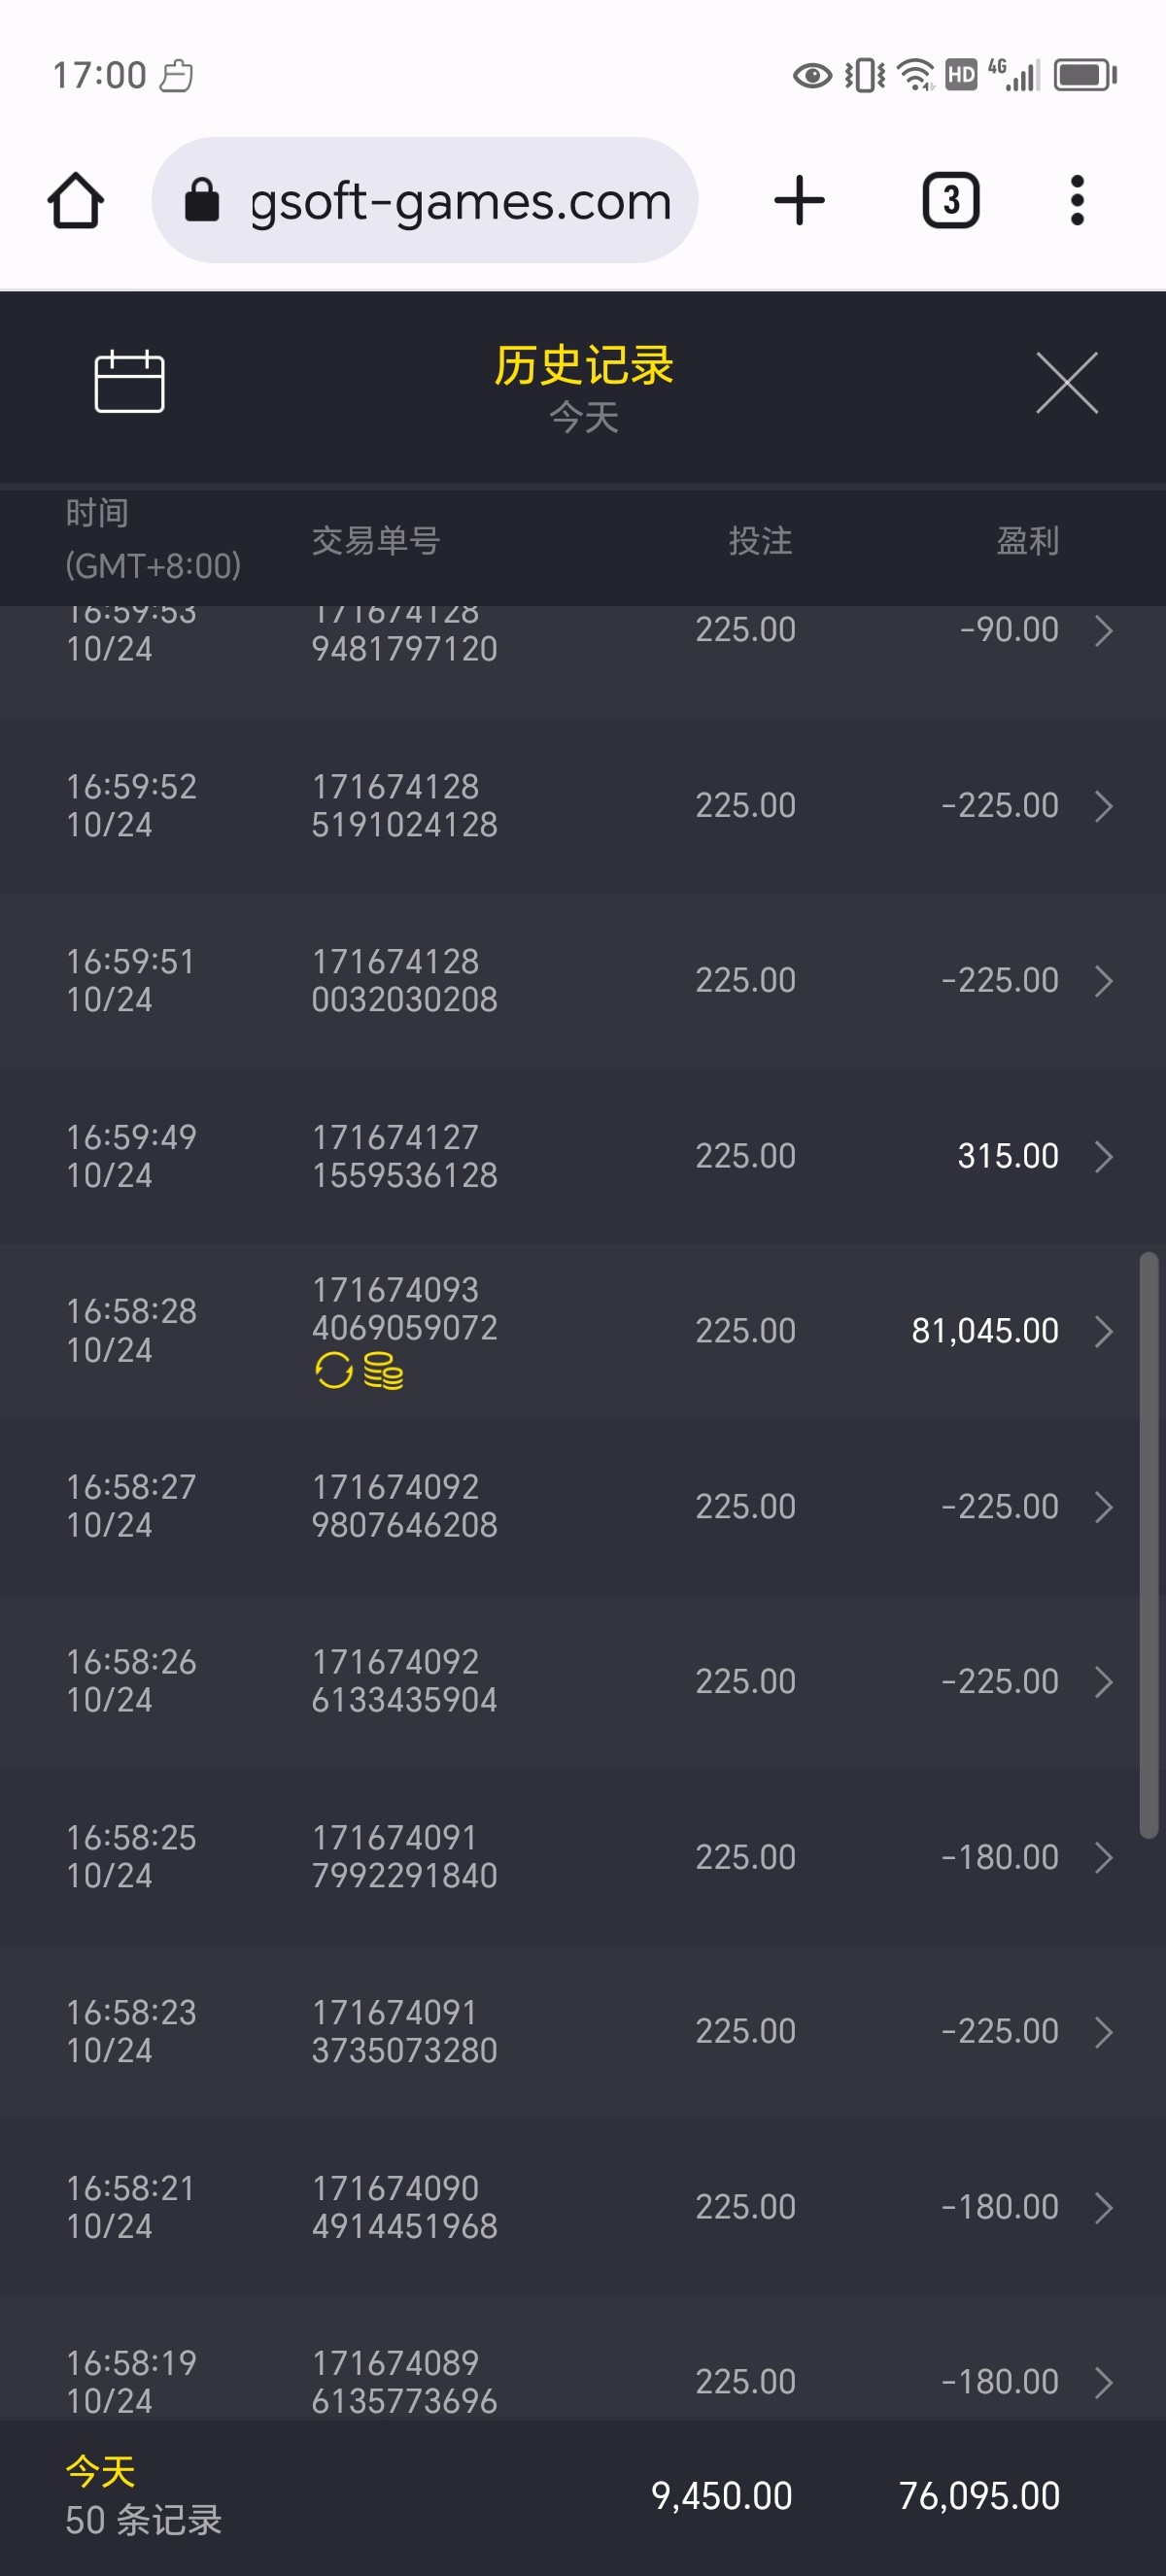The width and height of the screenshot is (1166, 2576).
Task: Expand the 81,045.00 profit record
Action: 1103,1331
